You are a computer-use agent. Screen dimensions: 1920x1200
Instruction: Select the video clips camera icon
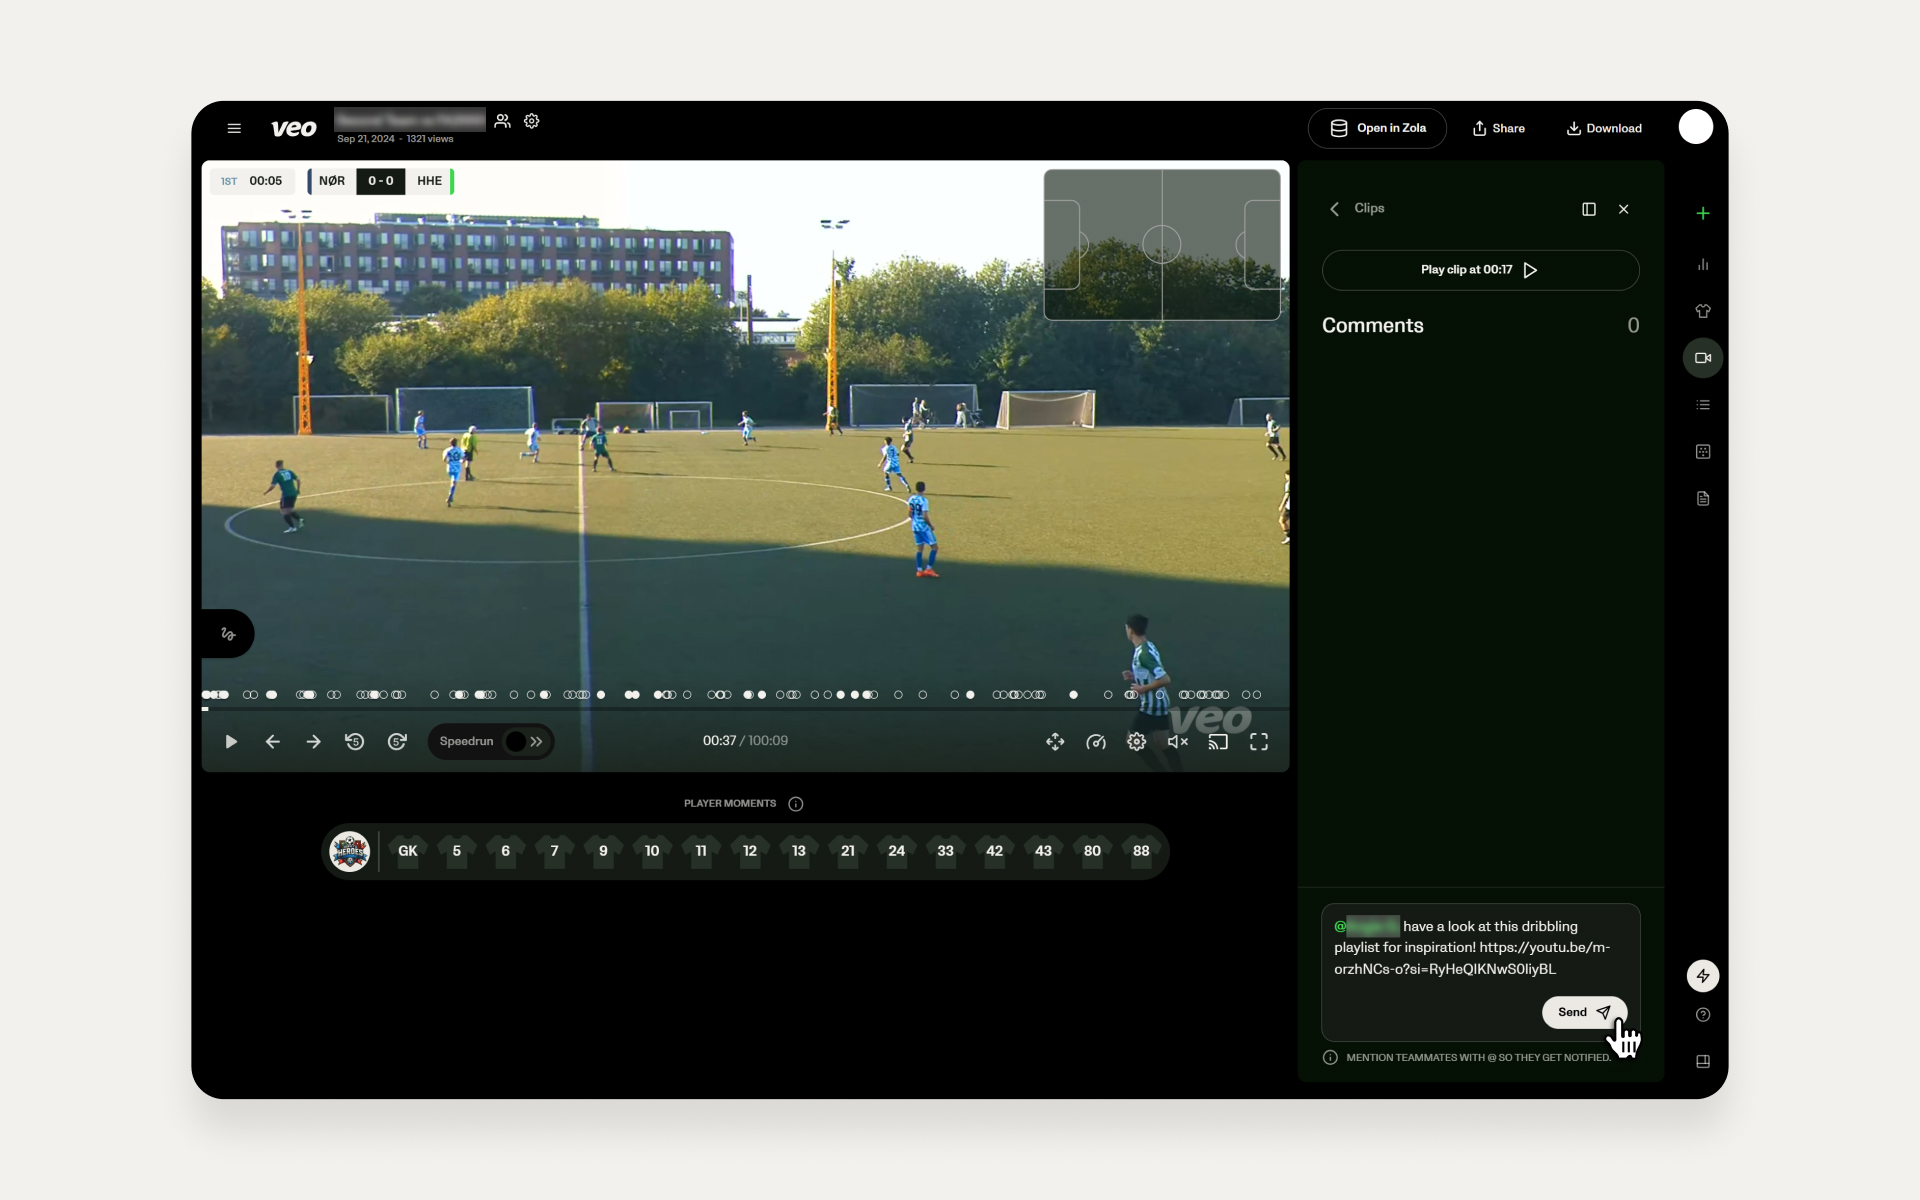1703,358
